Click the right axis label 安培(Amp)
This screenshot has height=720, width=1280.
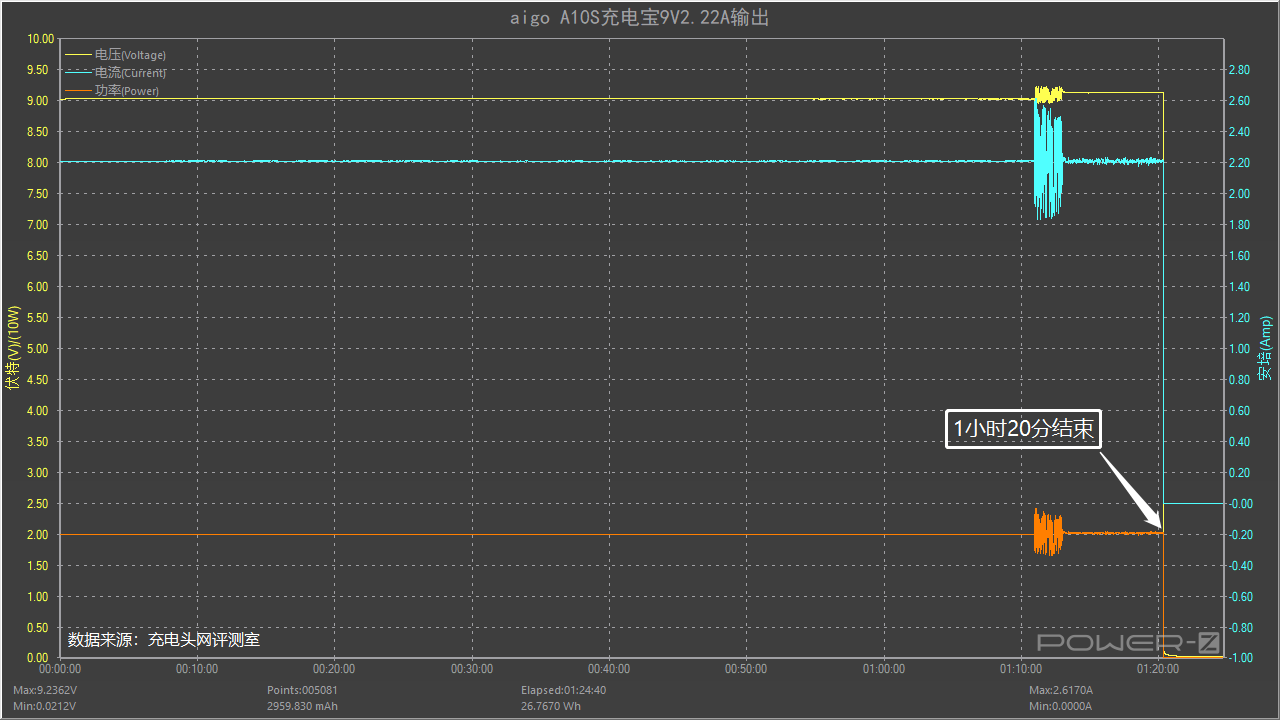1265,348
